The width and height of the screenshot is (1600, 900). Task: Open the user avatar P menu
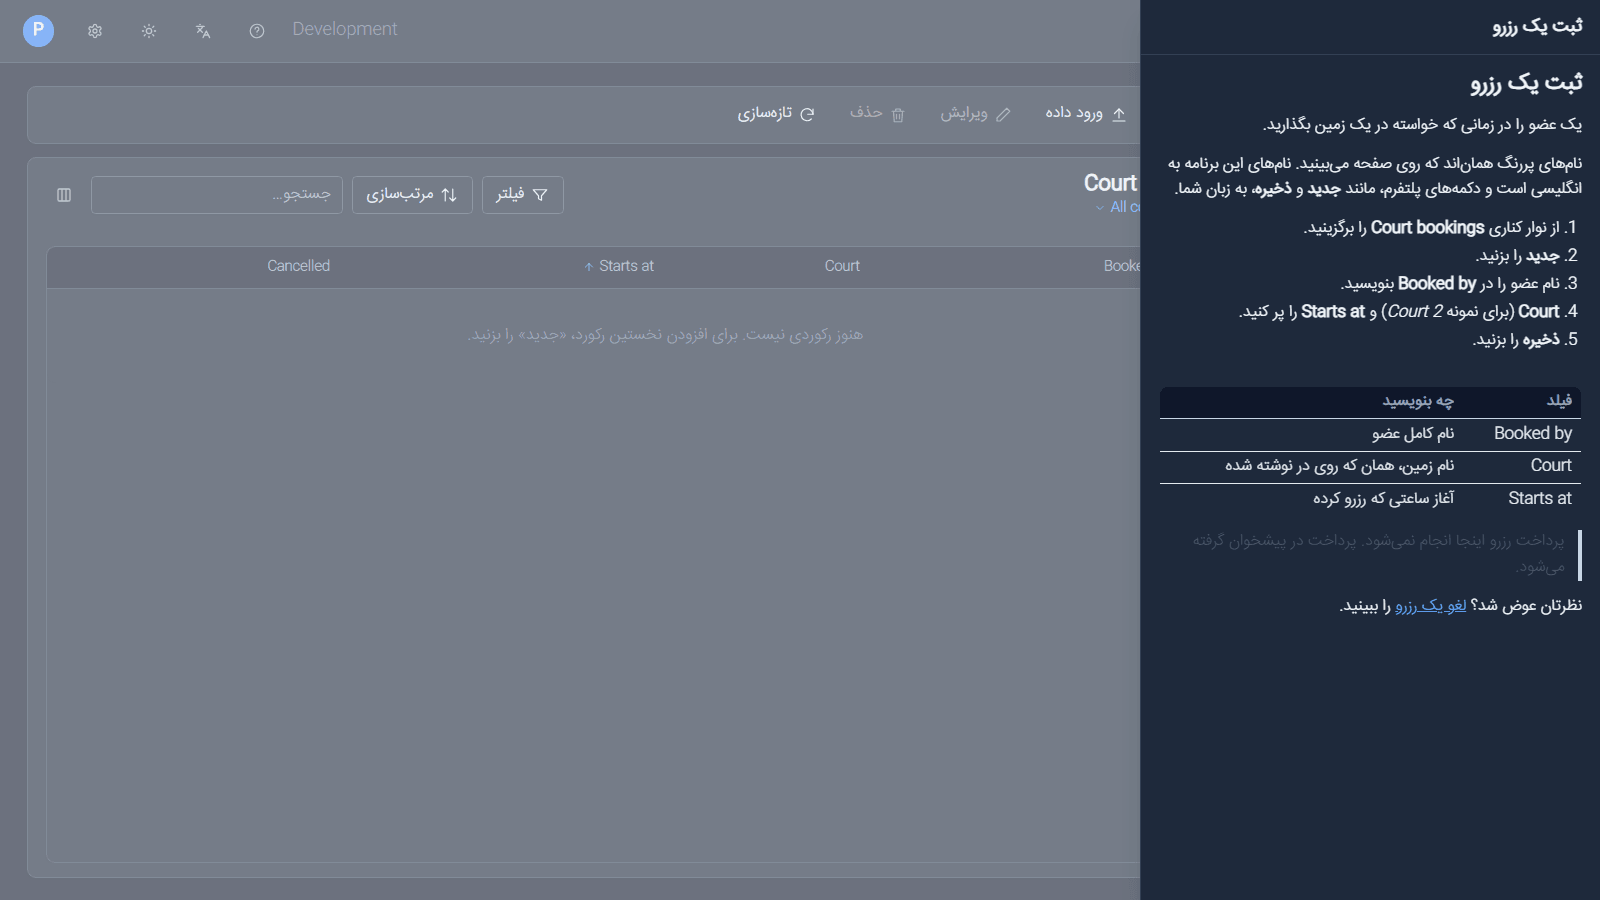point(38,31)
